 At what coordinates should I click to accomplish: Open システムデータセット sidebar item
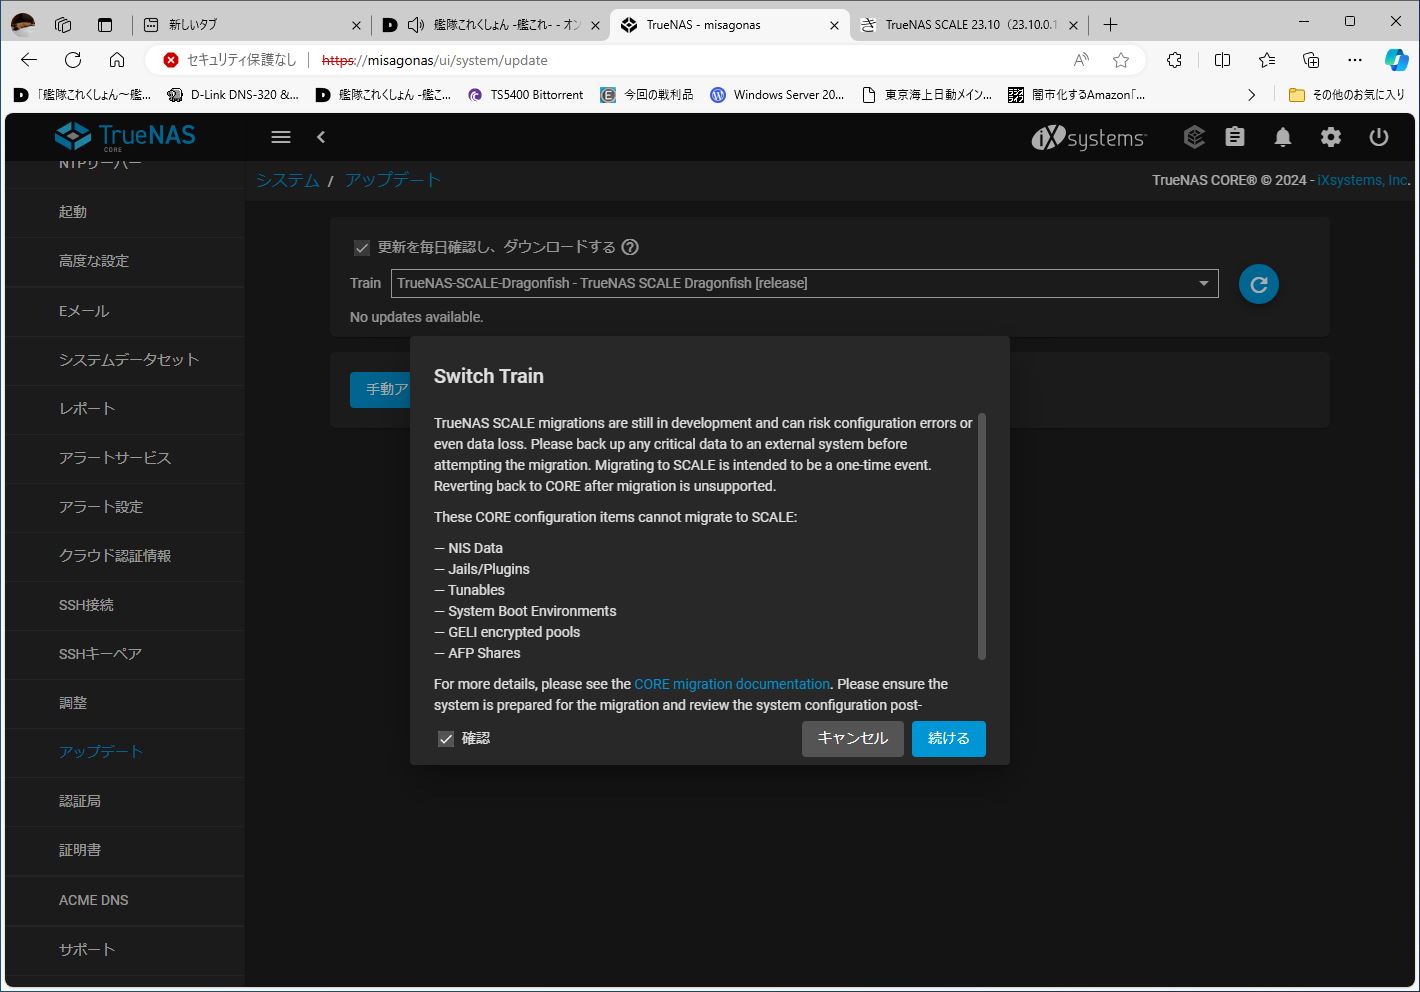(x=125, y=360)
